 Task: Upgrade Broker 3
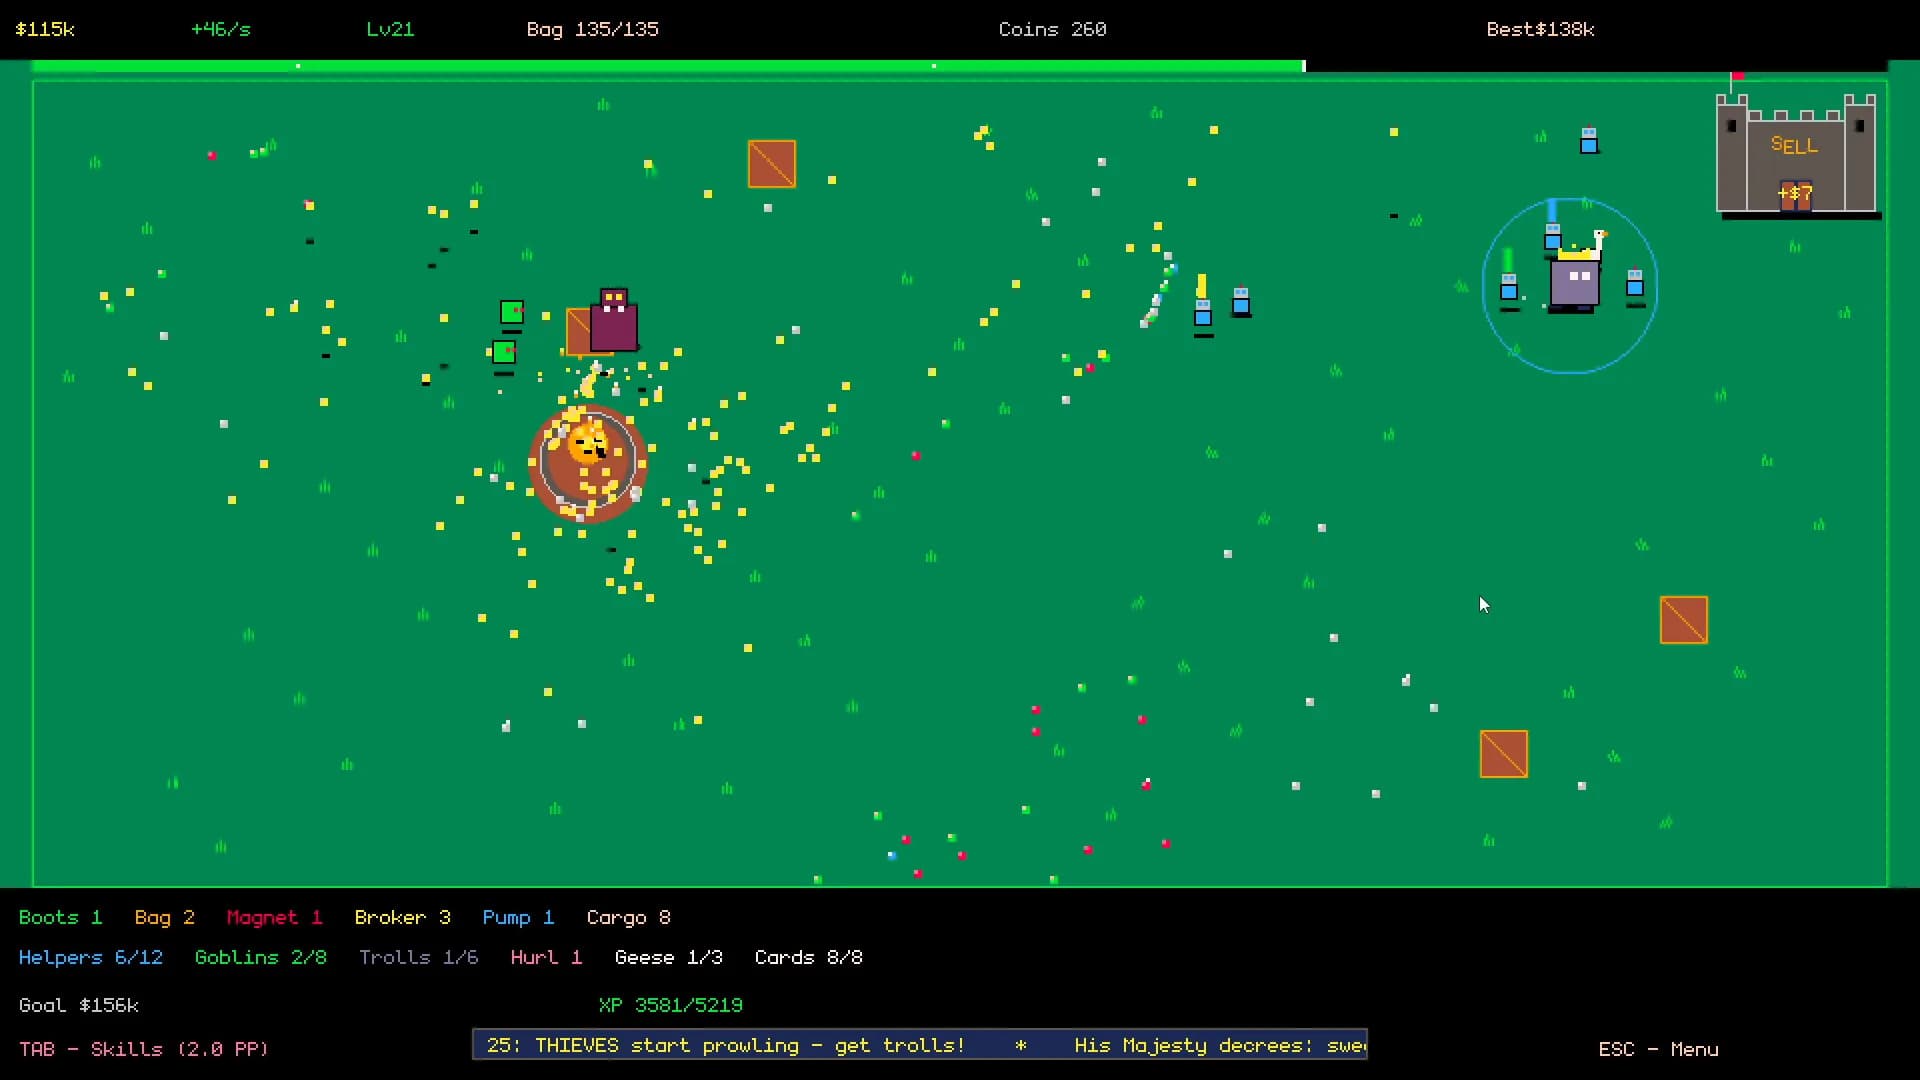(x=402, y=917)
